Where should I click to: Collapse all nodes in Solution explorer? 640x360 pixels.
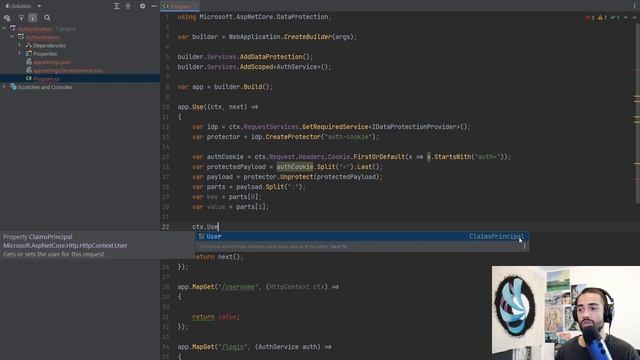(128, 6)
